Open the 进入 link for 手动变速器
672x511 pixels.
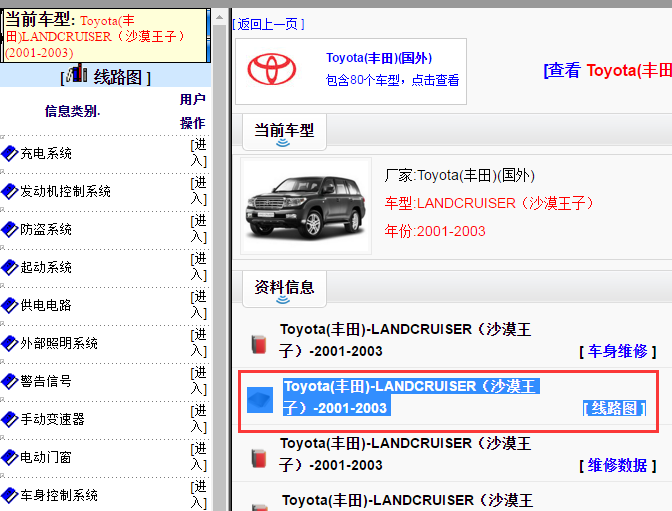[x=198, y=419]
